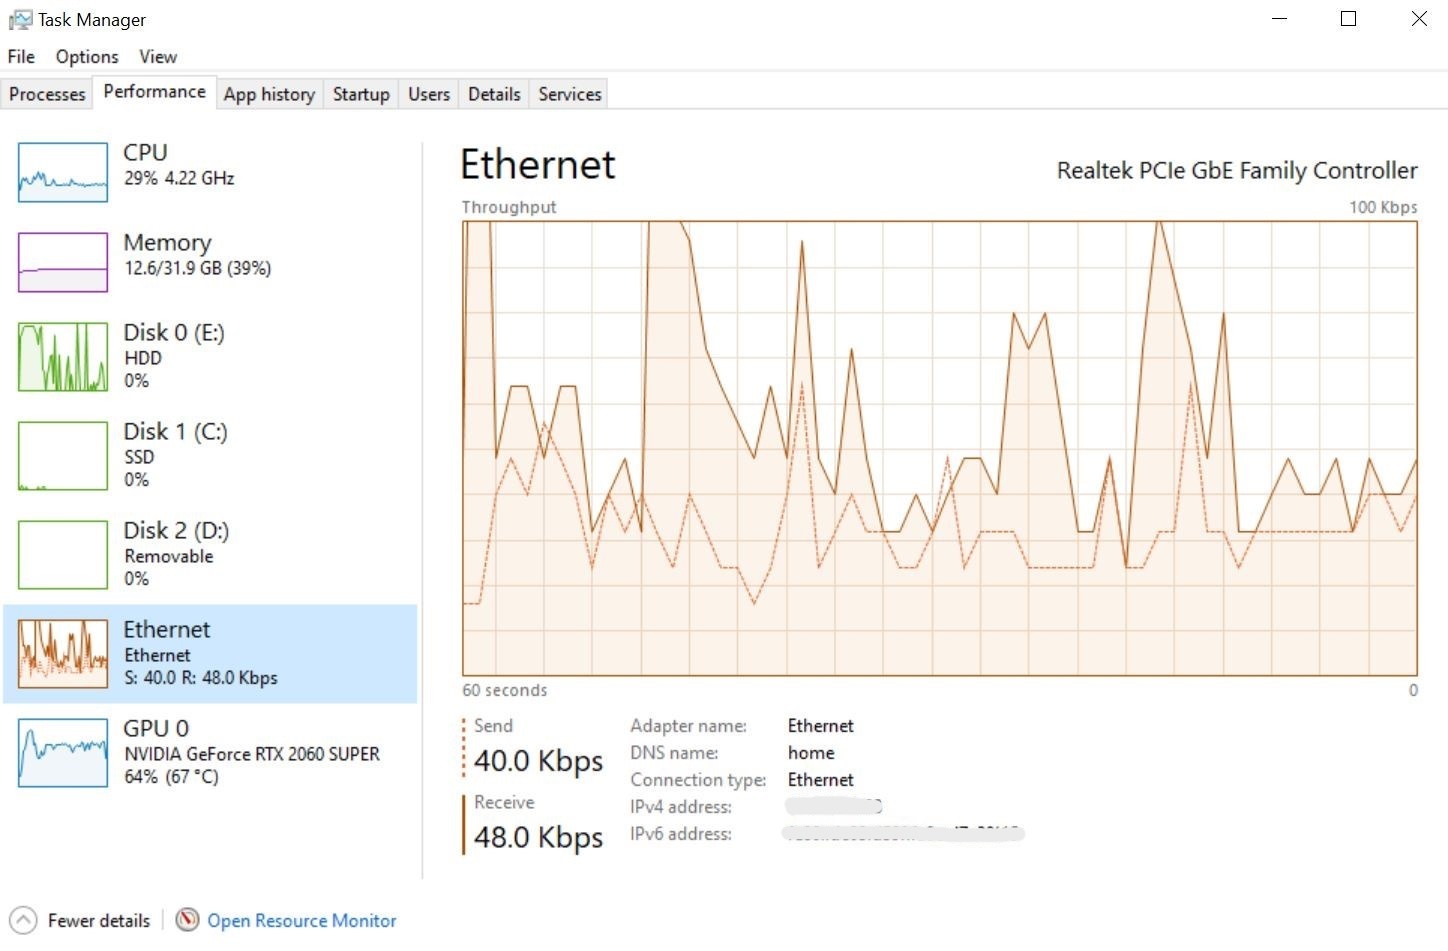Select the Disk 1 (C:) activity thumbnail
Image resolution: width=1448 pixels, height=951 pixels.
(63, 456)
